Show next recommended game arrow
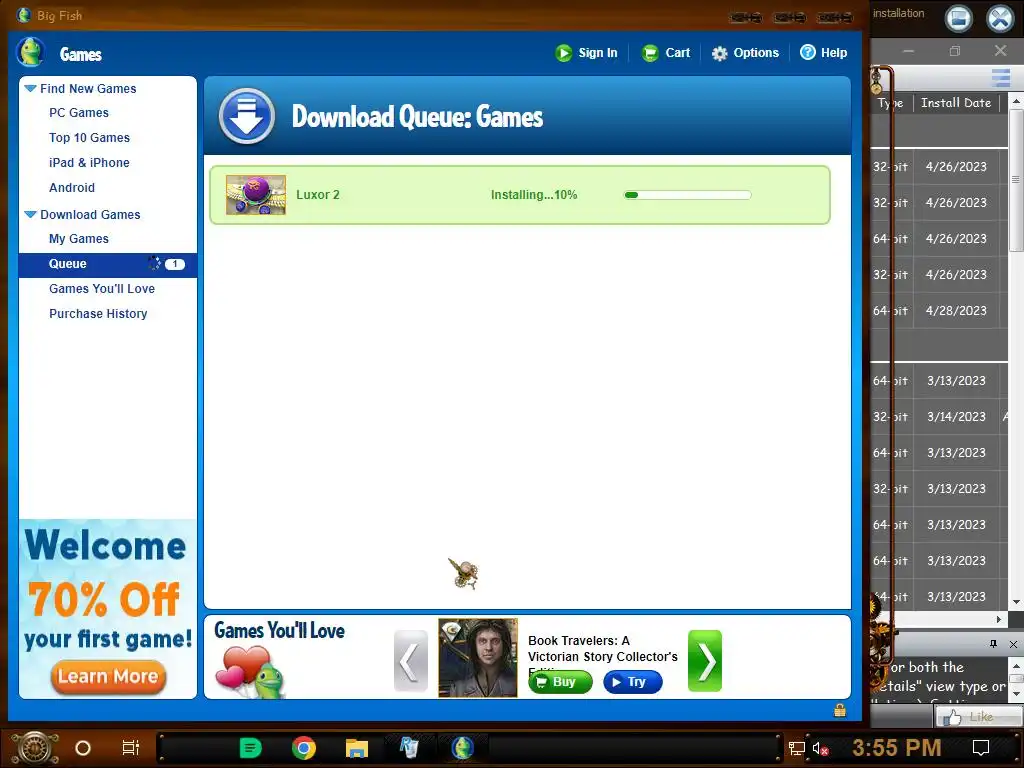Image resolution: width=1024 pixels, height=768 pixels. point(705,661)
